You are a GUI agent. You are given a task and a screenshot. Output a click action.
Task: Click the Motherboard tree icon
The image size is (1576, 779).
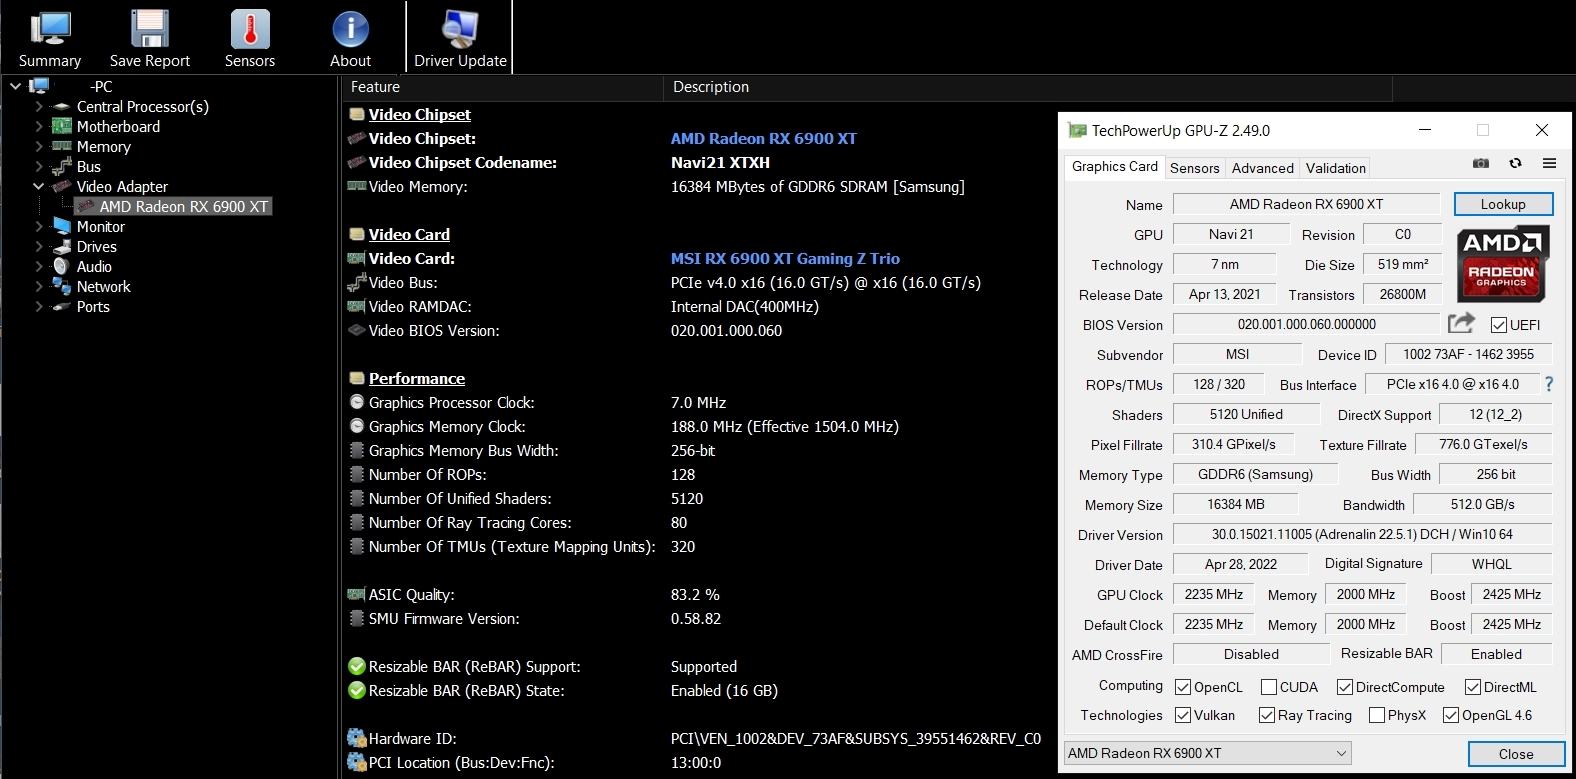pyautogui.click(x=61, y=126)
